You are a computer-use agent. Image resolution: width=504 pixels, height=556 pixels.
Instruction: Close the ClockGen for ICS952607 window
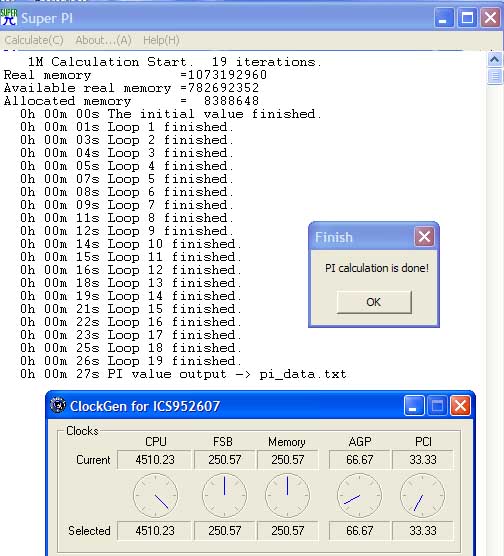460,406
